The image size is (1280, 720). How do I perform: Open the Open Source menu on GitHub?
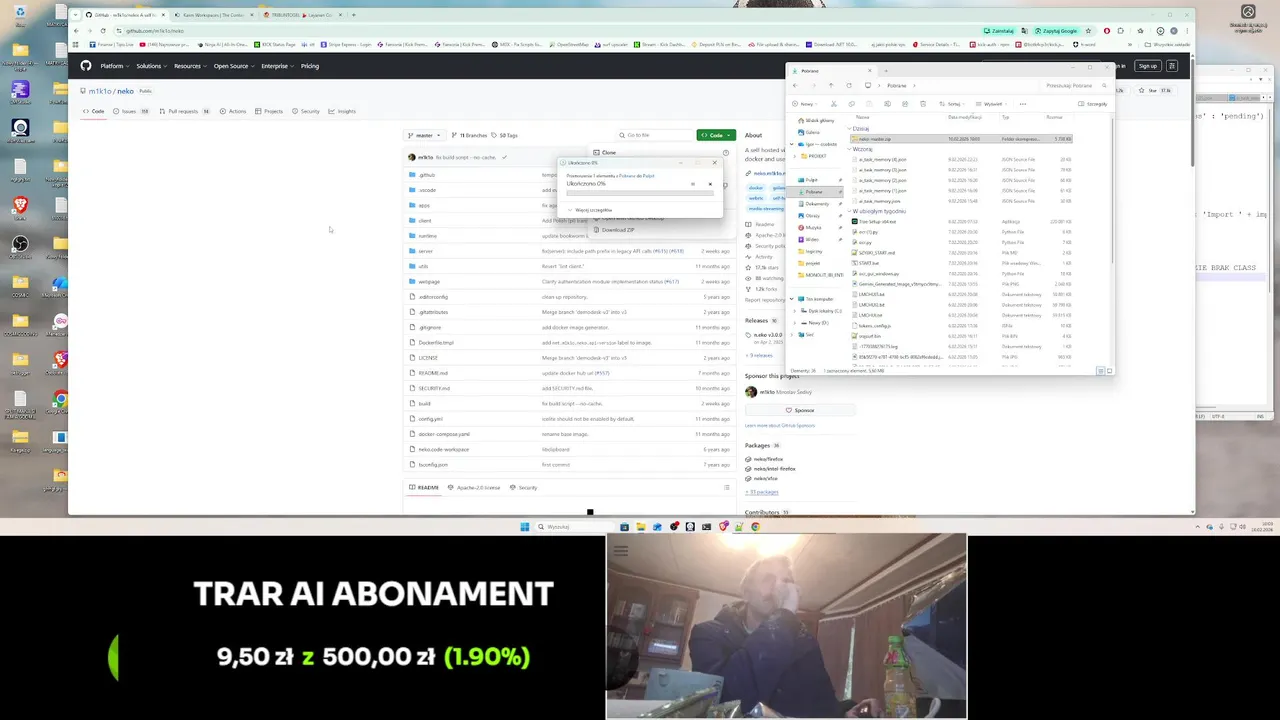[x=233, y=66]
